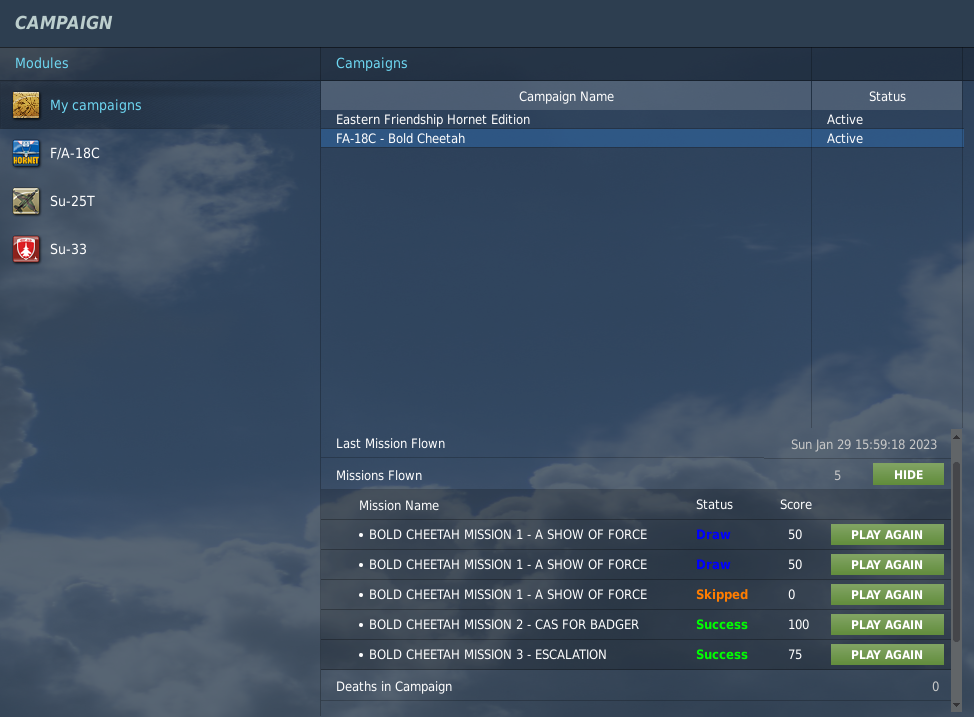Choose Su-25T label in modules list
Viewport: 974px width, 717px height.
tap(72, 201)
